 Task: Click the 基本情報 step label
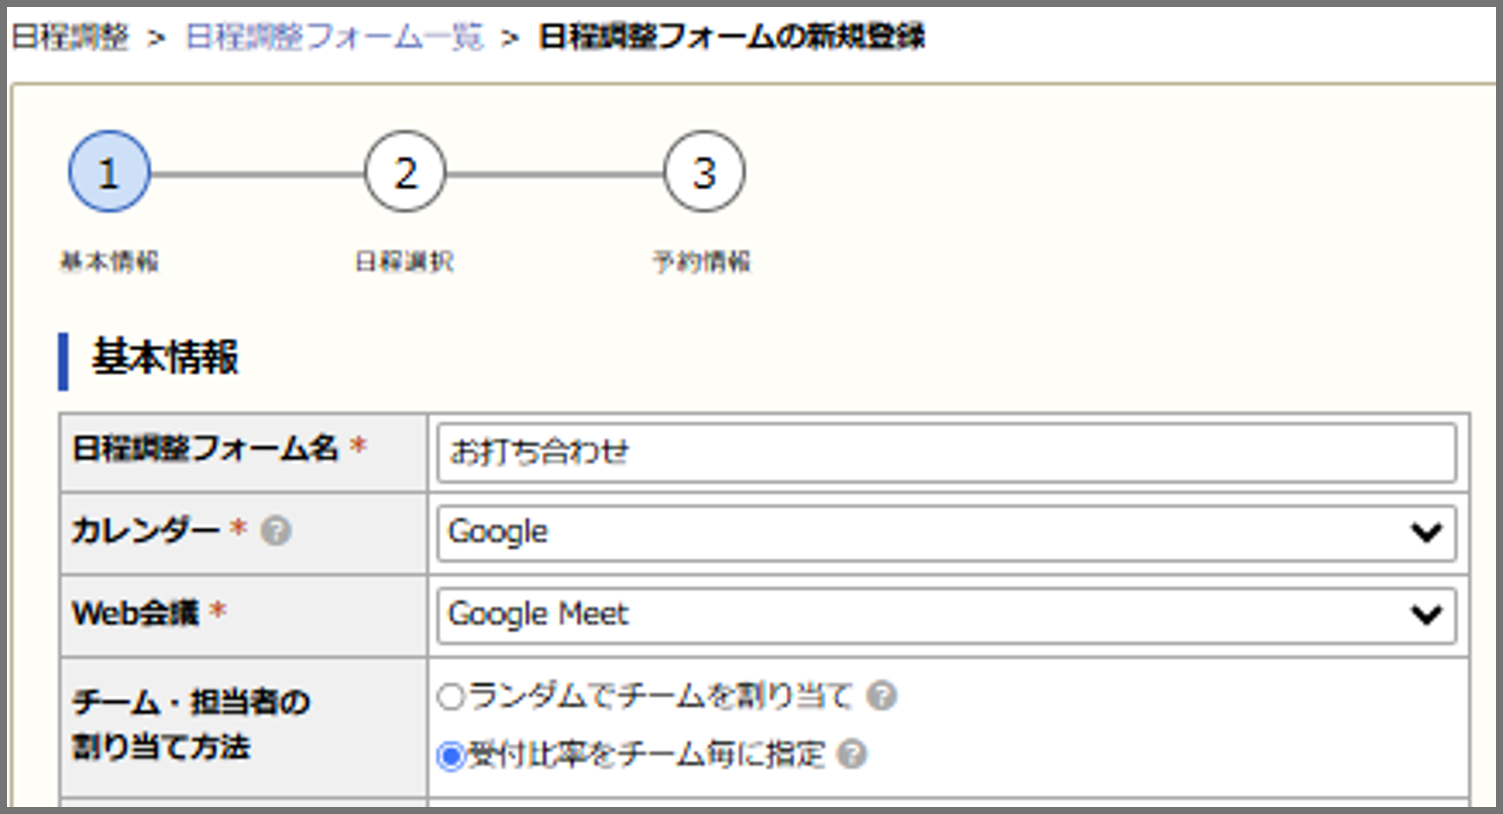pos(109,262)
